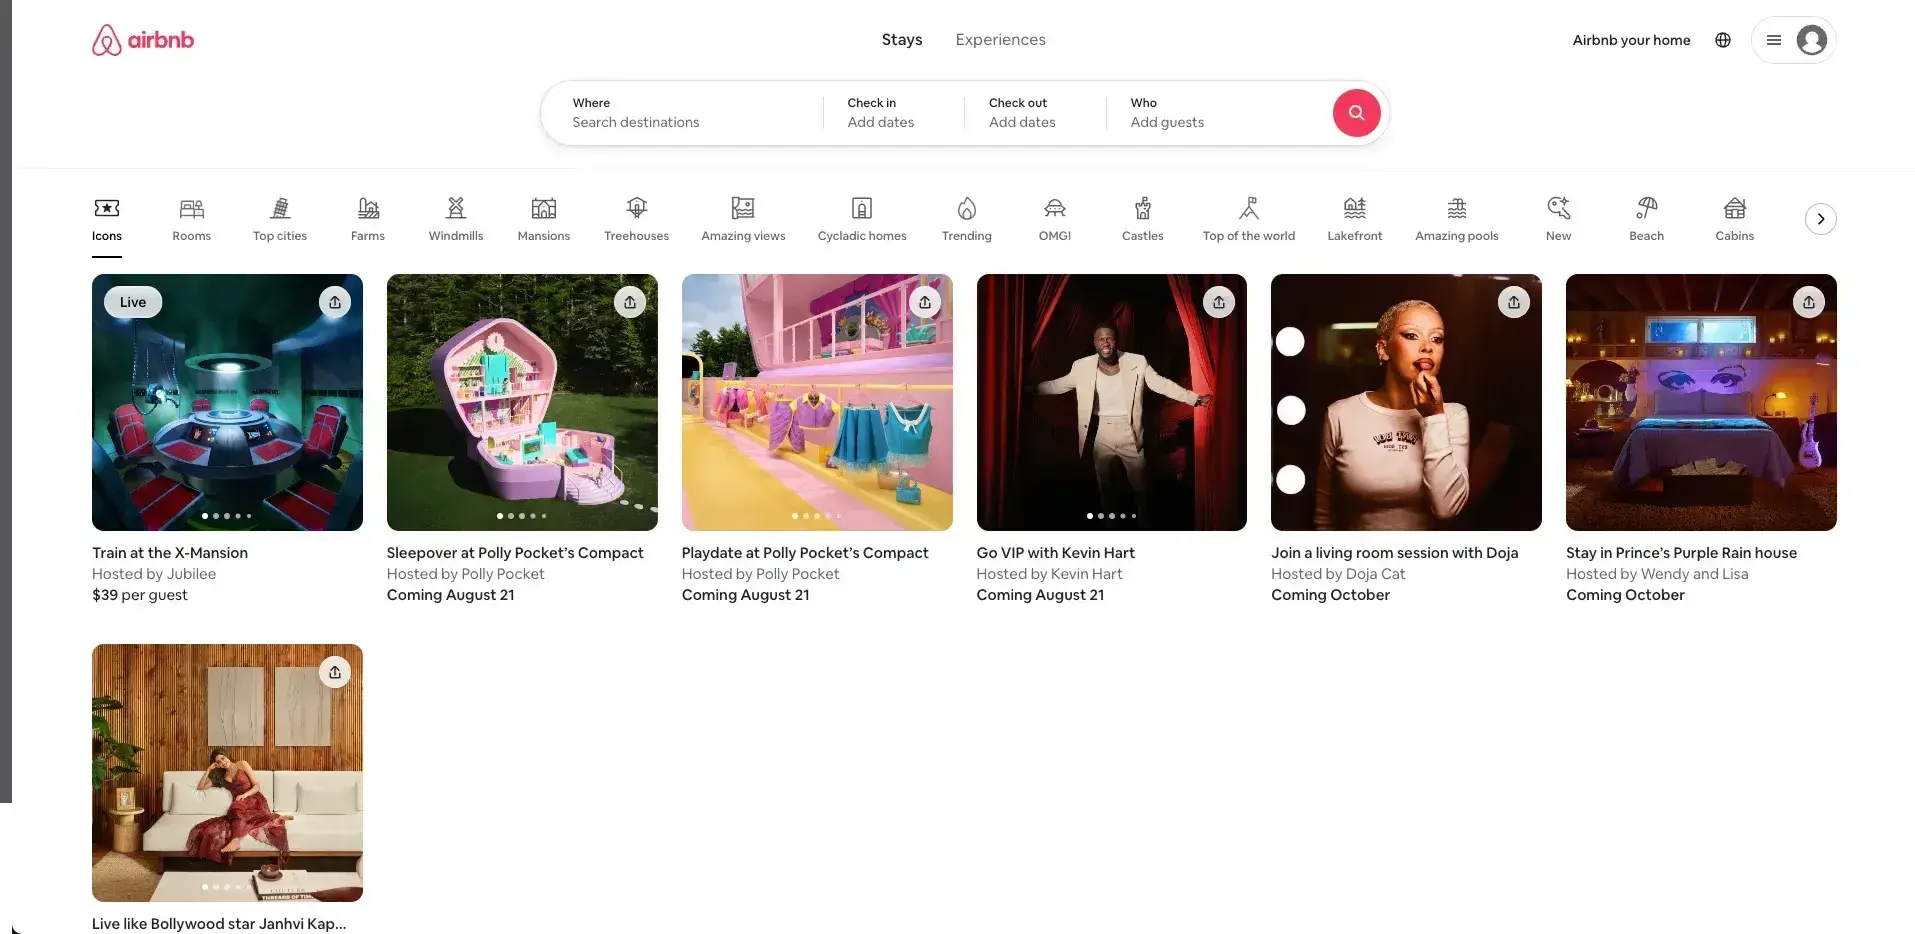Click the Live badge on X-Mansion
The image size is (1915, 934).
(133, 302)
